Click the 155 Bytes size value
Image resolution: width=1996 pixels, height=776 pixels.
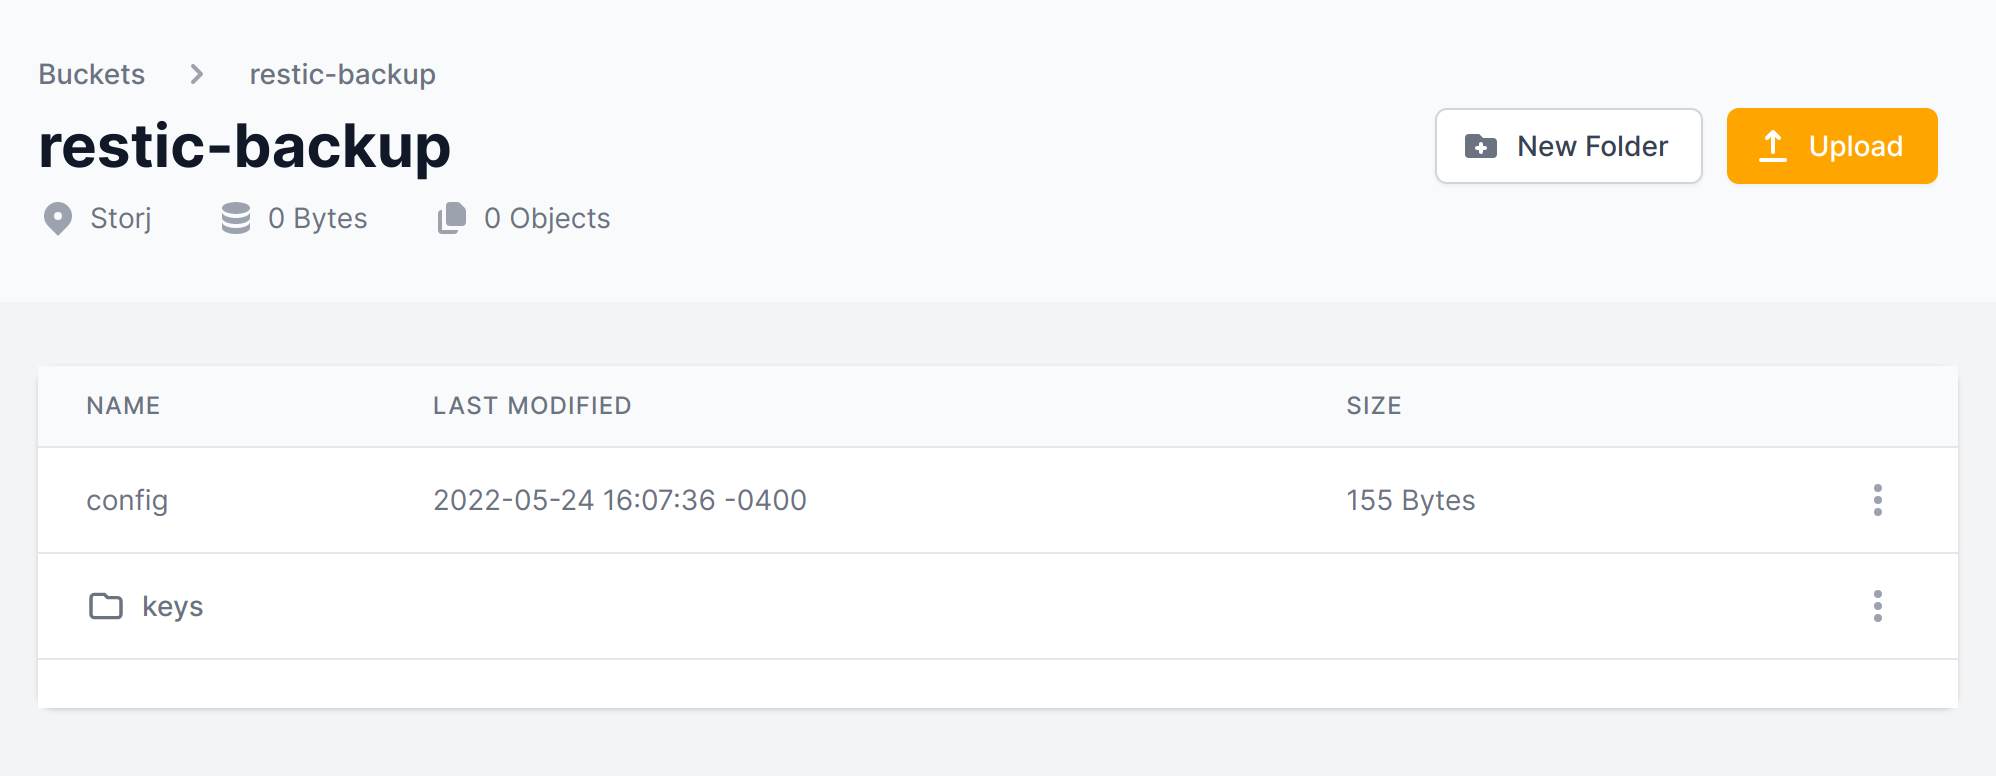pos(1410,500)
